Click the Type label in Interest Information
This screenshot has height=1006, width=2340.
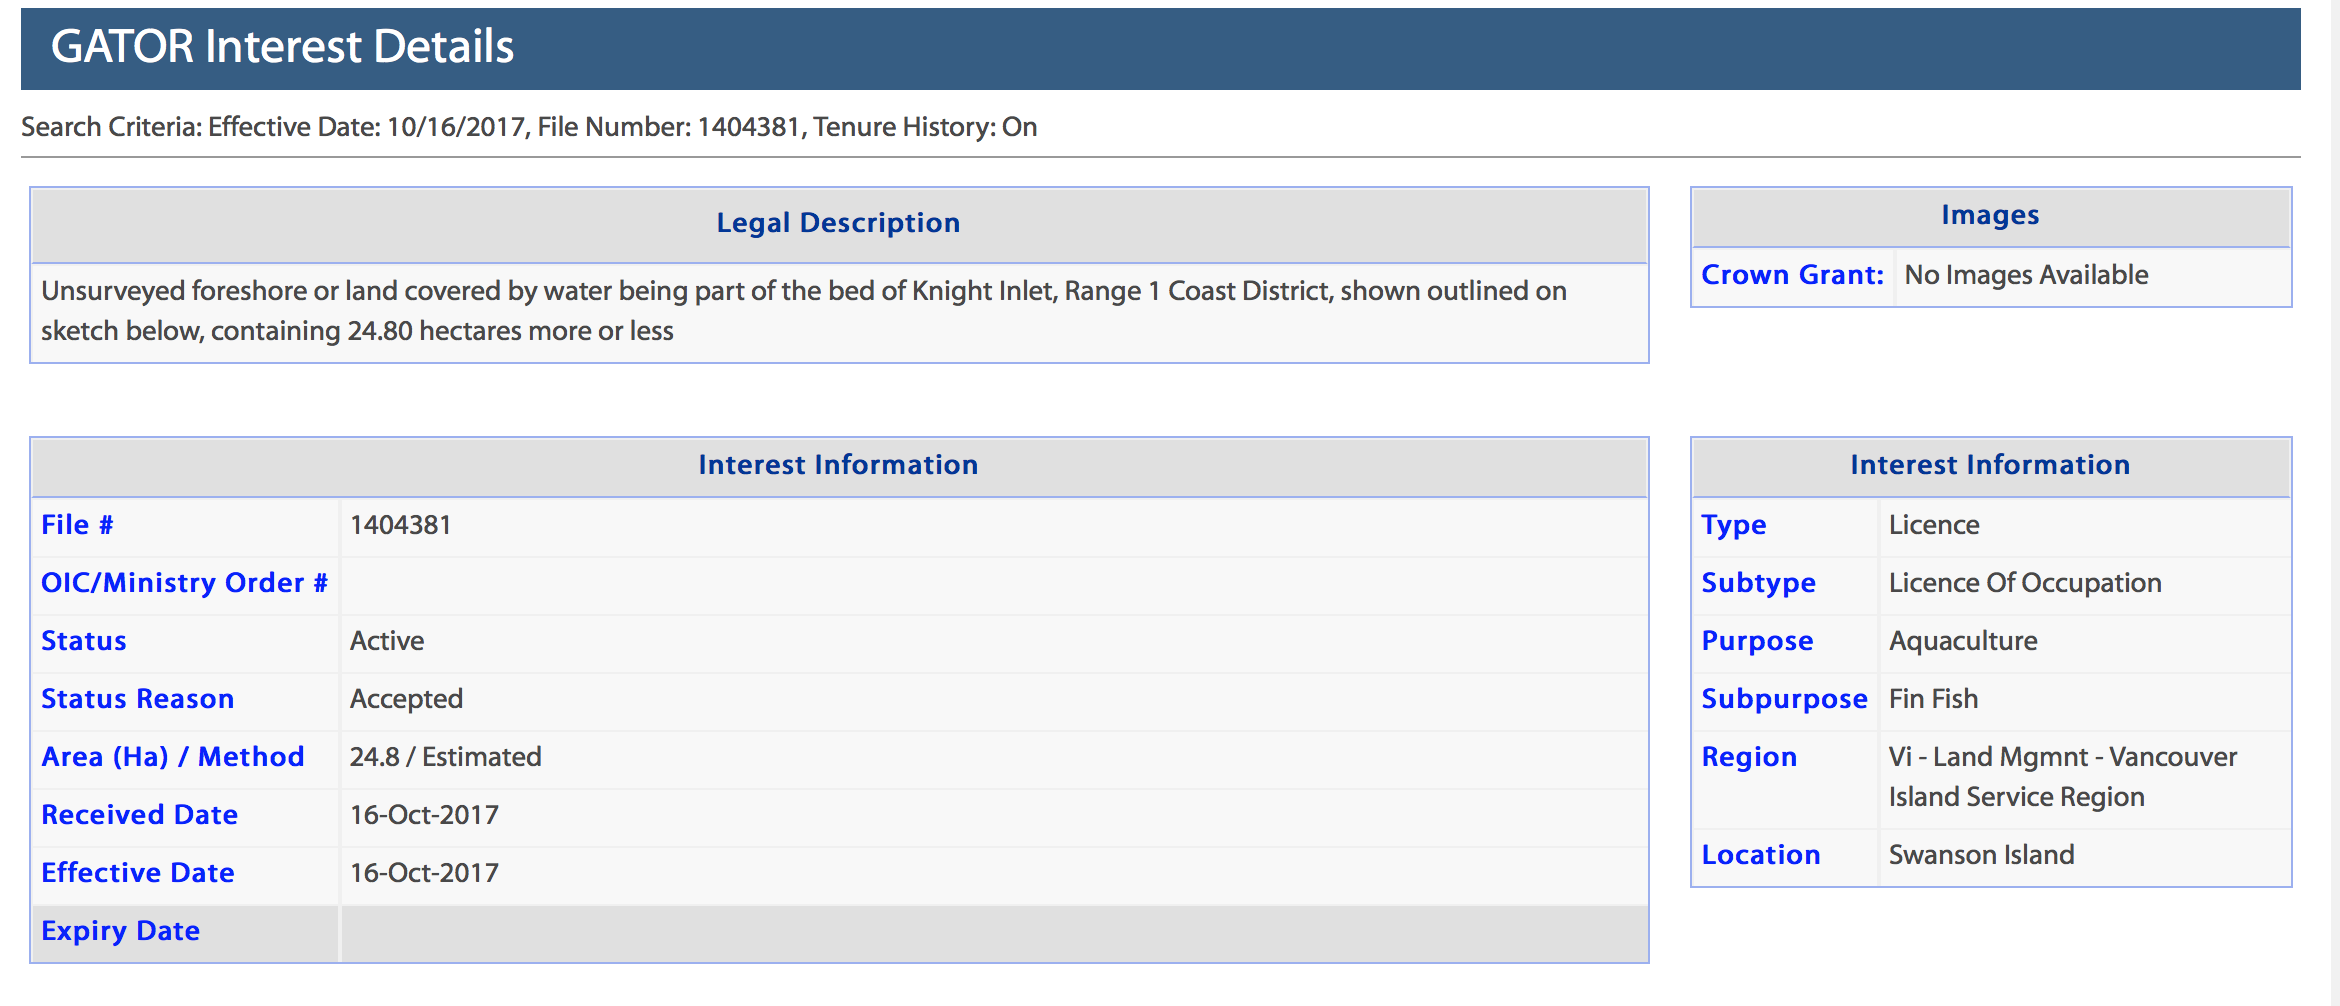pyautogui.click(x=1733, y=525)
